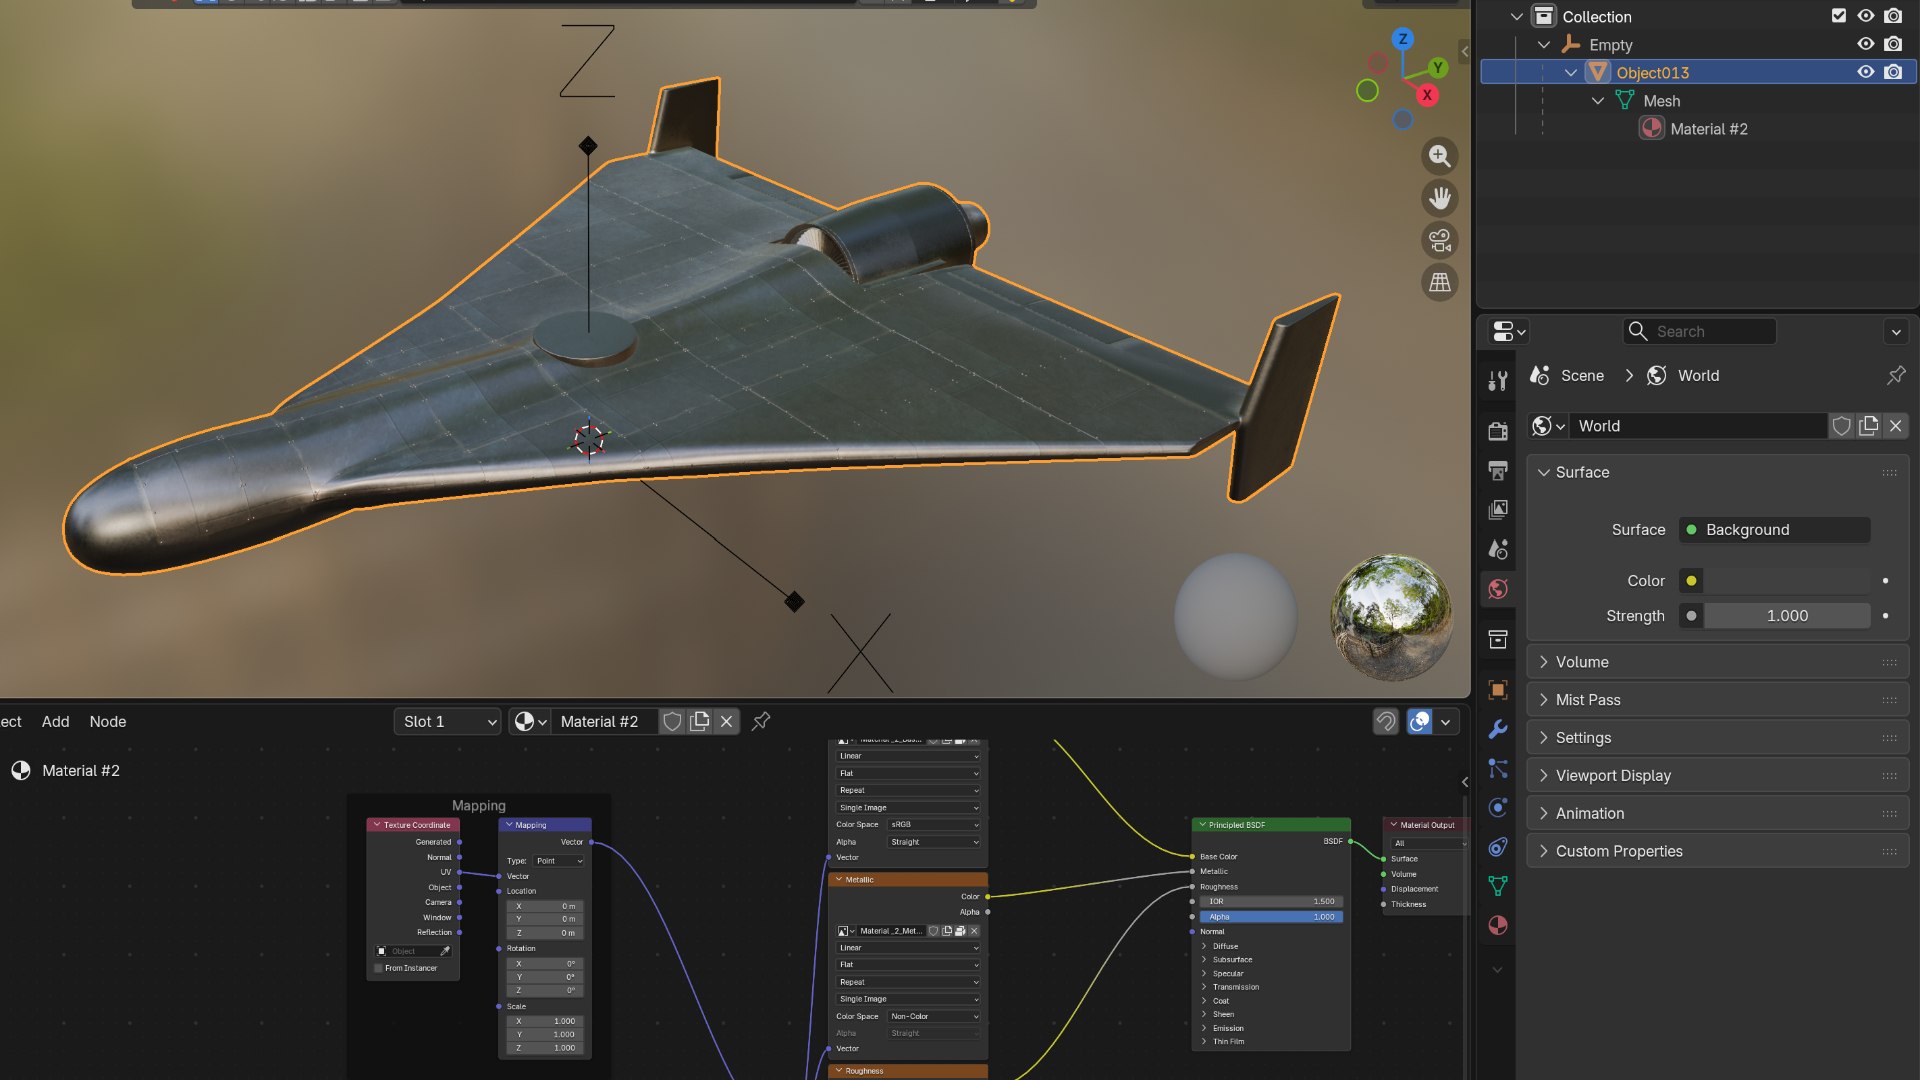Screen dimensions: 1920x1080
Task: Open the Object properties tab
Action: pyautogui.click(x=1498, y=690)
